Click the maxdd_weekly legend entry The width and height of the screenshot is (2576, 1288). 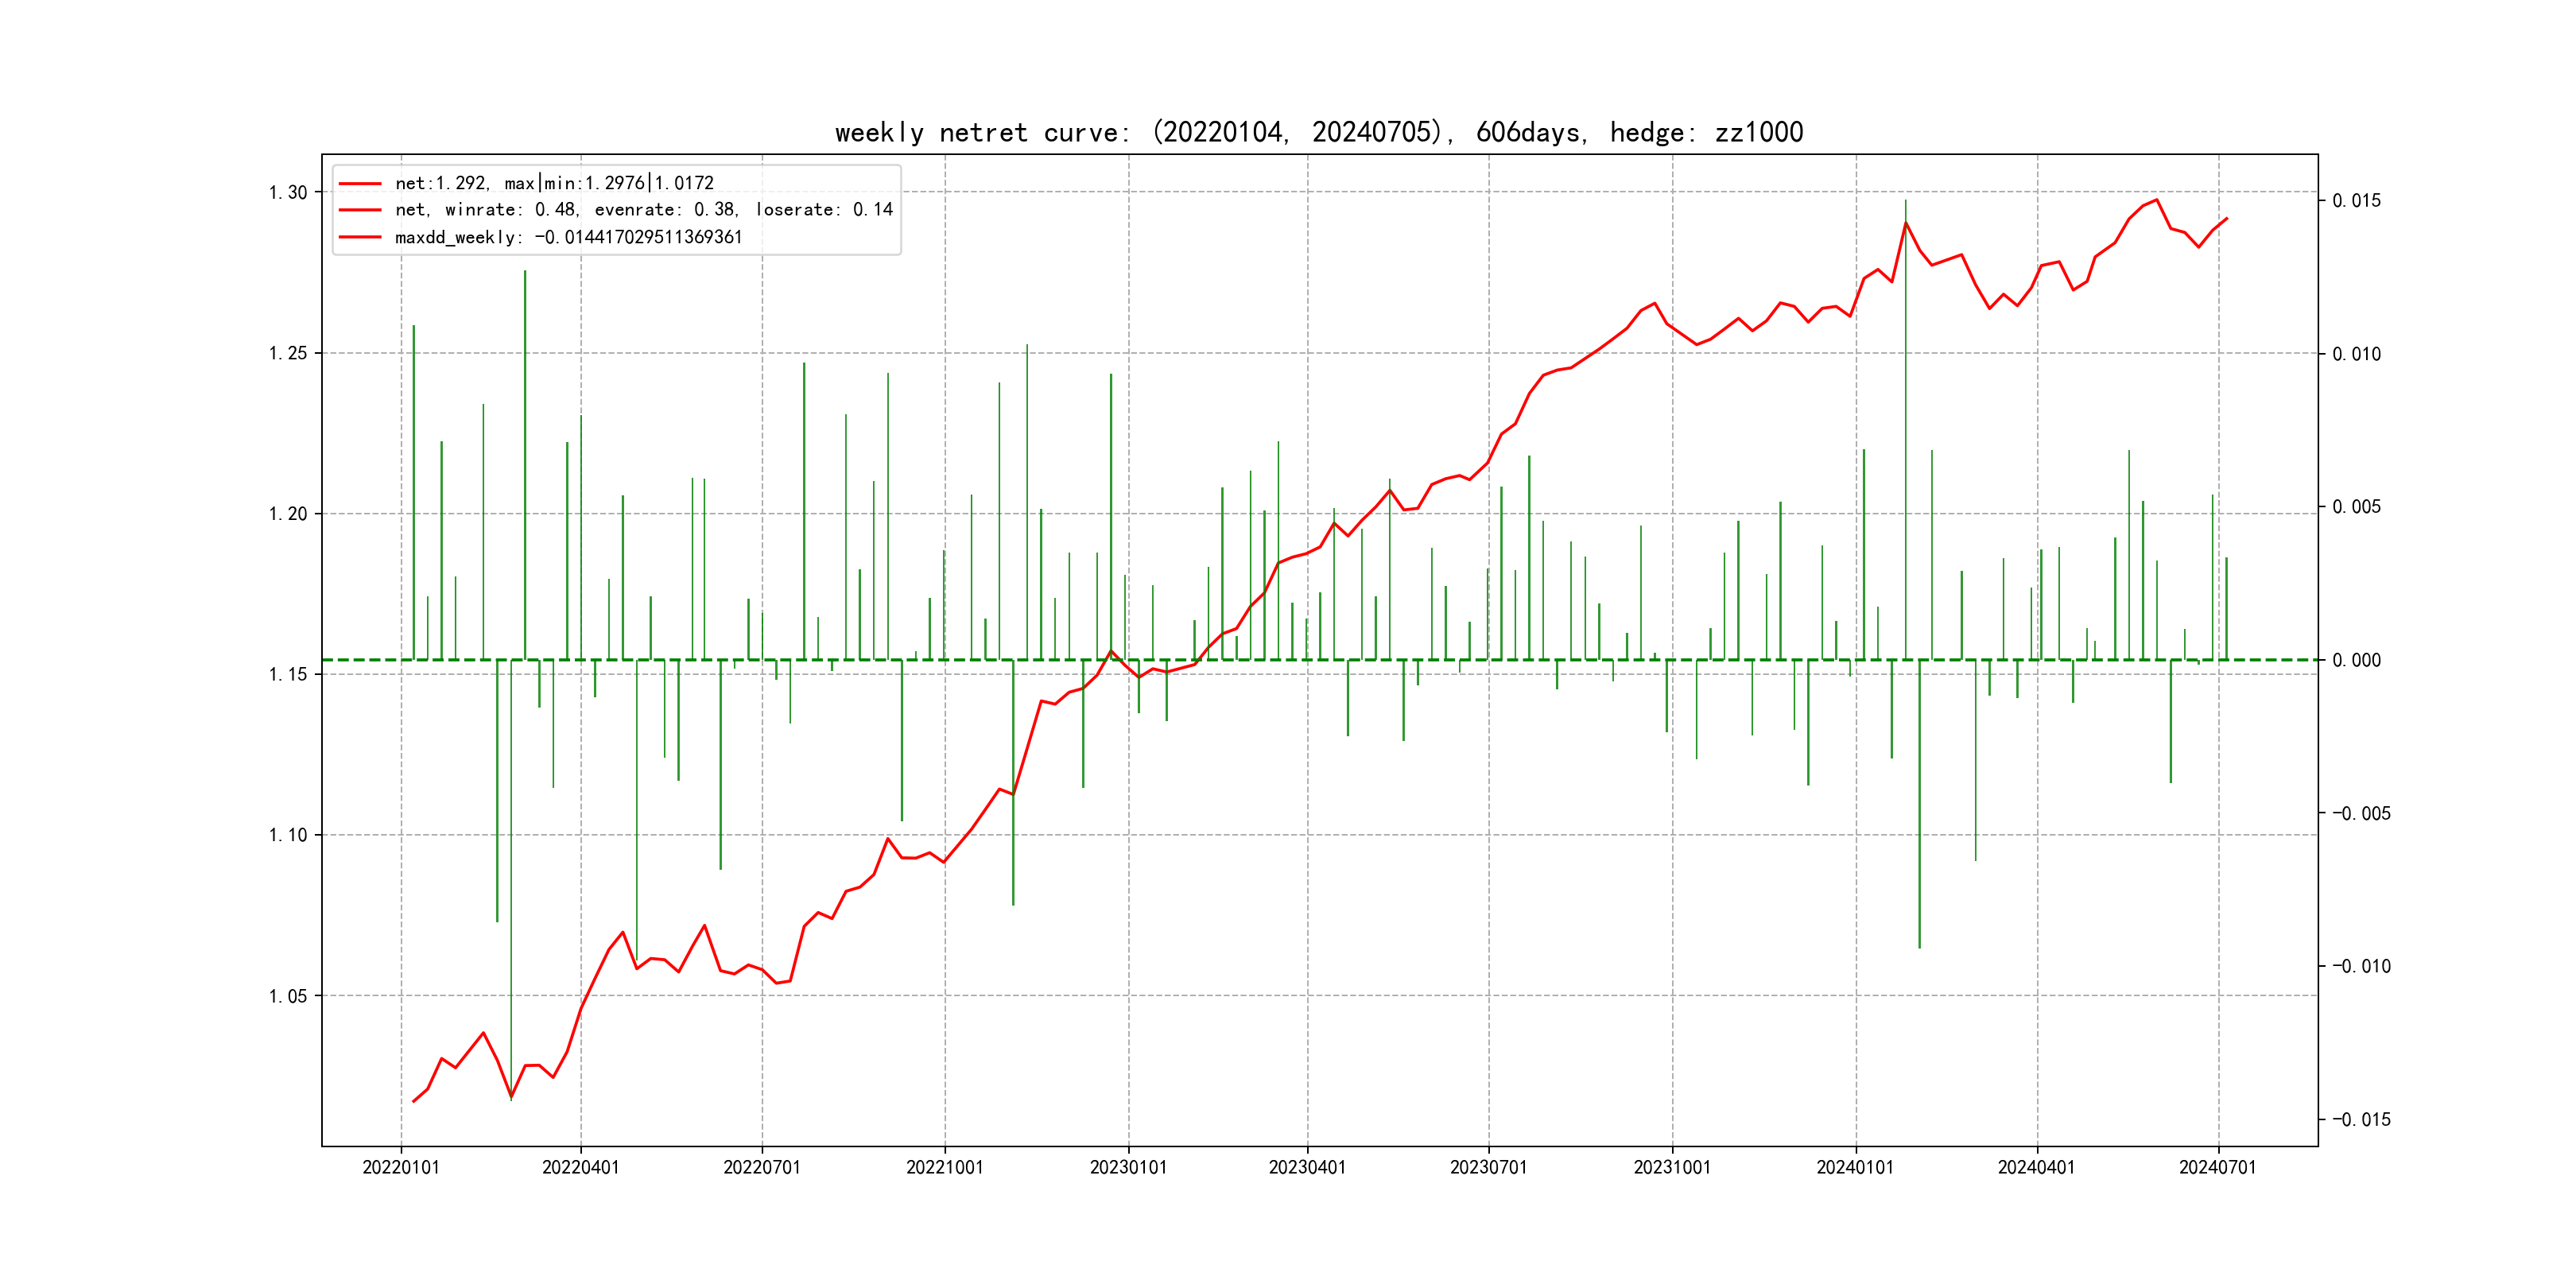(x=568, y=237)
